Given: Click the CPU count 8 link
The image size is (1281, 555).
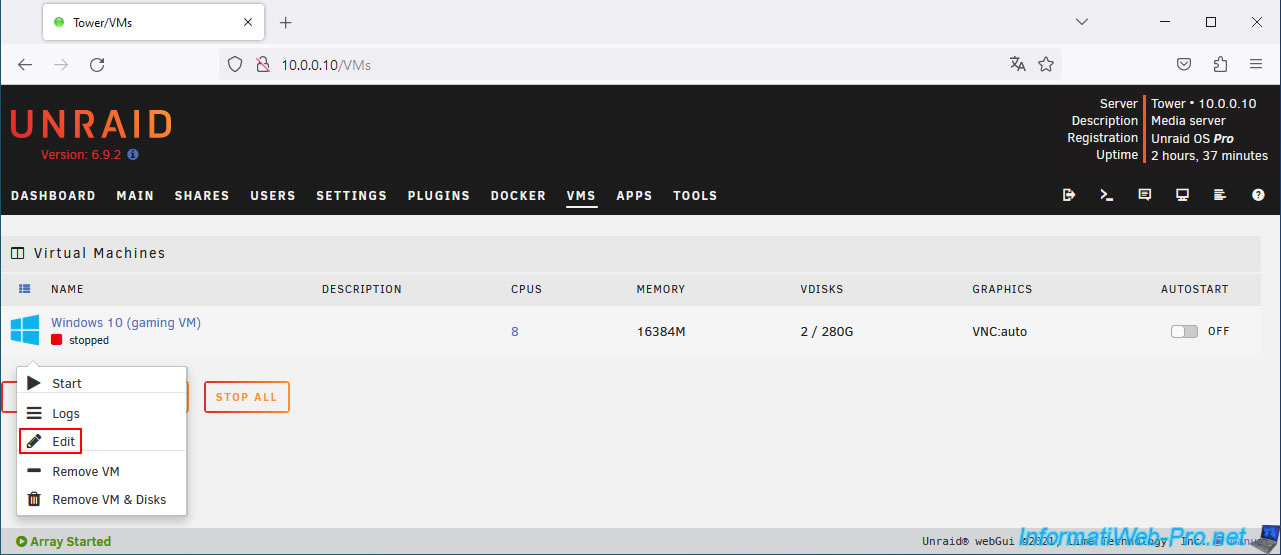Looking at the screenshot, I should click(515, 331).
